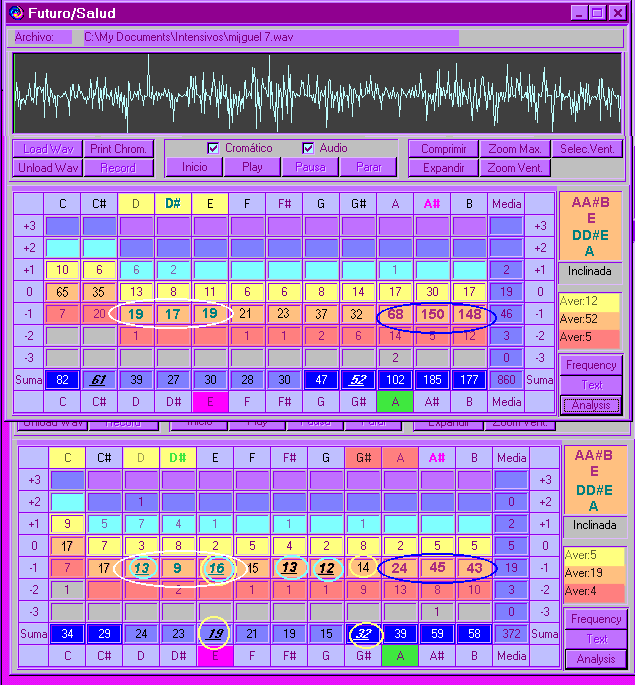The image size is (635, 685).
Task: Click the Selec.Vent. button
Action: point(590,149)
